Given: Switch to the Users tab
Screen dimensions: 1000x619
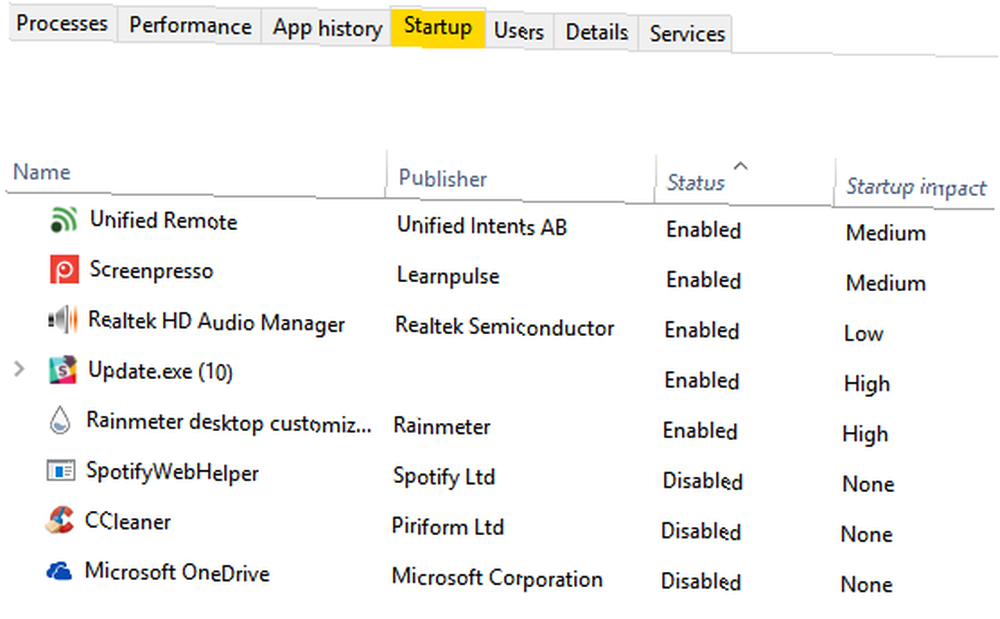Looking at the screenshot, I should click(x=518, y=31).
